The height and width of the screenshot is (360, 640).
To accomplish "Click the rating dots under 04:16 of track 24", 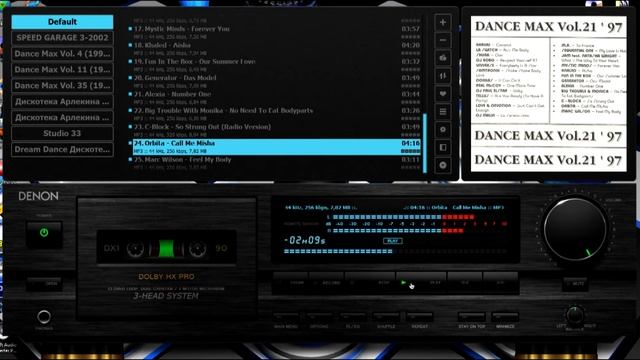I will [410, 151].
